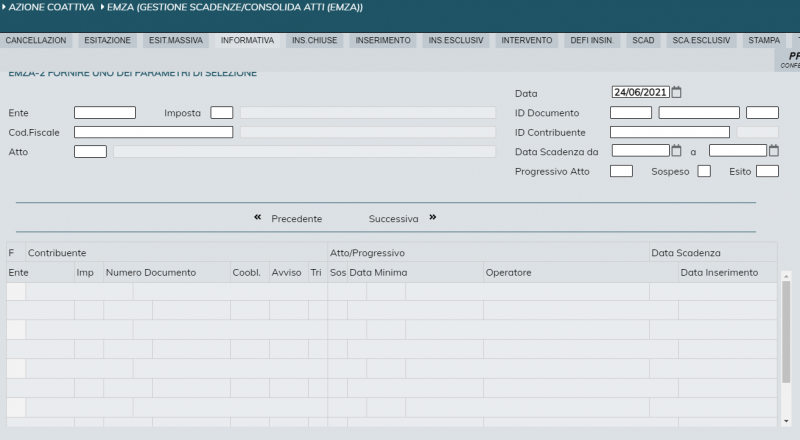Click the Successiva double-arrow icon
The image size is (800, 440).
coord(433,217)
